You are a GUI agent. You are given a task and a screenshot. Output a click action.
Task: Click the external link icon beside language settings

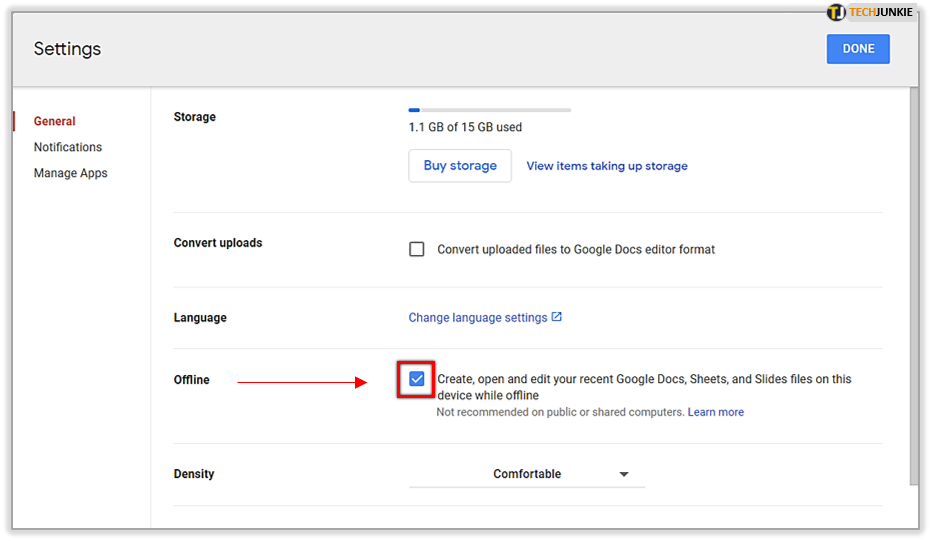556,317
